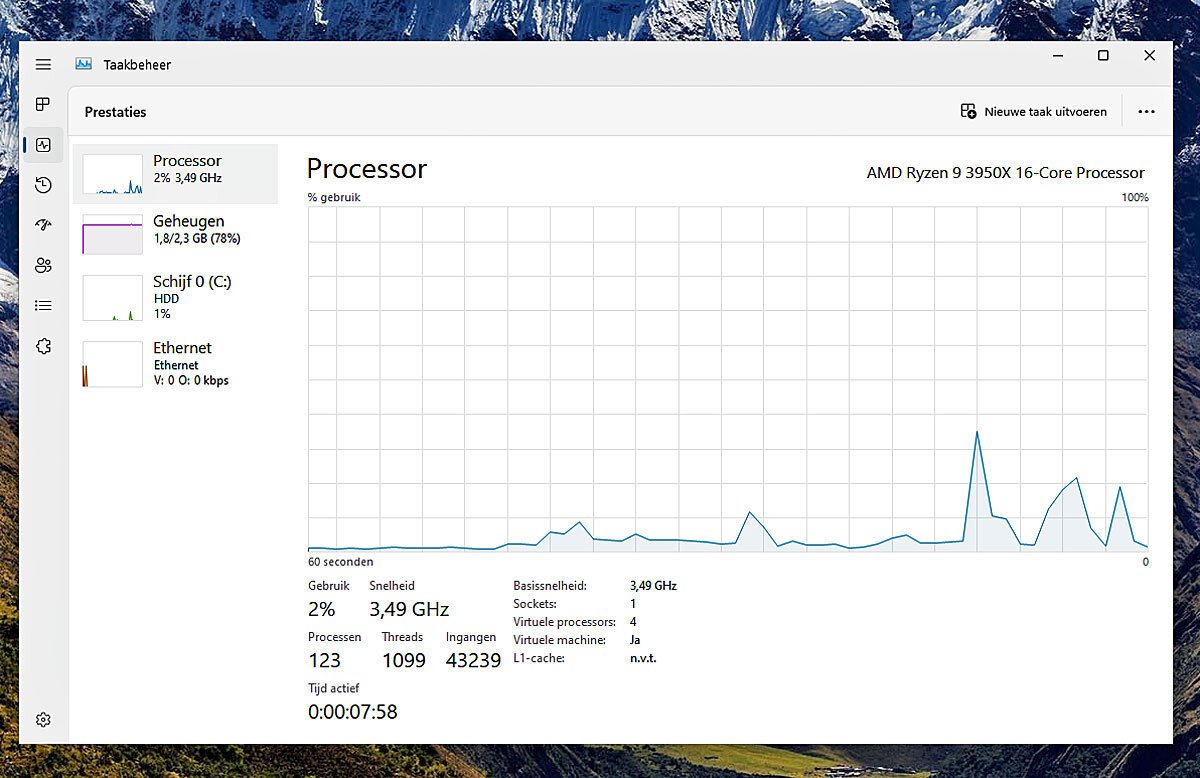1200x778 pixels.
Task: Click the L1-cache value n.v.t.
Action: click(x=643, y=658)
